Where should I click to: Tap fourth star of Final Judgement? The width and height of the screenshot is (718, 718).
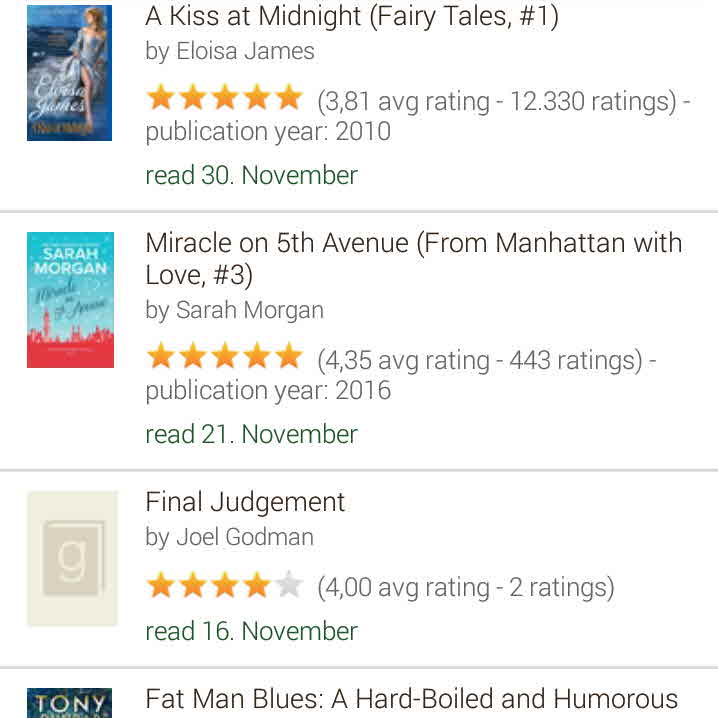(256, 585)
